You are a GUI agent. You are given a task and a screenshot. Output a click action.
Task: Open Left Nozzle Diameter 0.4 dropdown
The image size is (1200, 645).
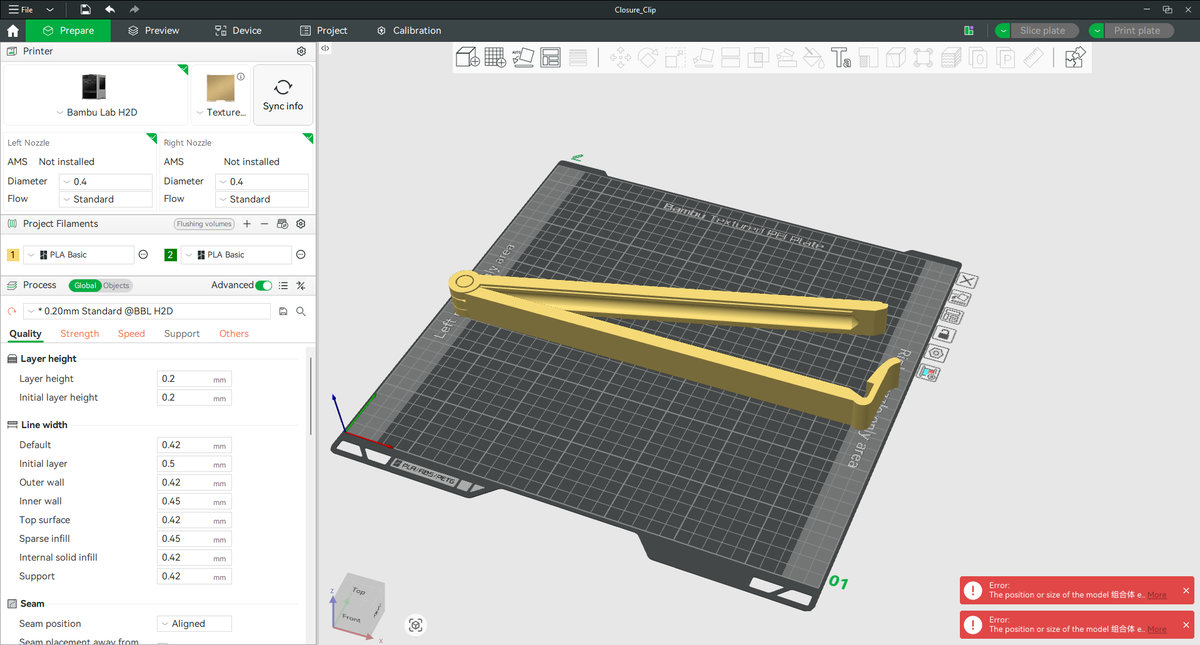pyautogui.click(x=106, y=182)
